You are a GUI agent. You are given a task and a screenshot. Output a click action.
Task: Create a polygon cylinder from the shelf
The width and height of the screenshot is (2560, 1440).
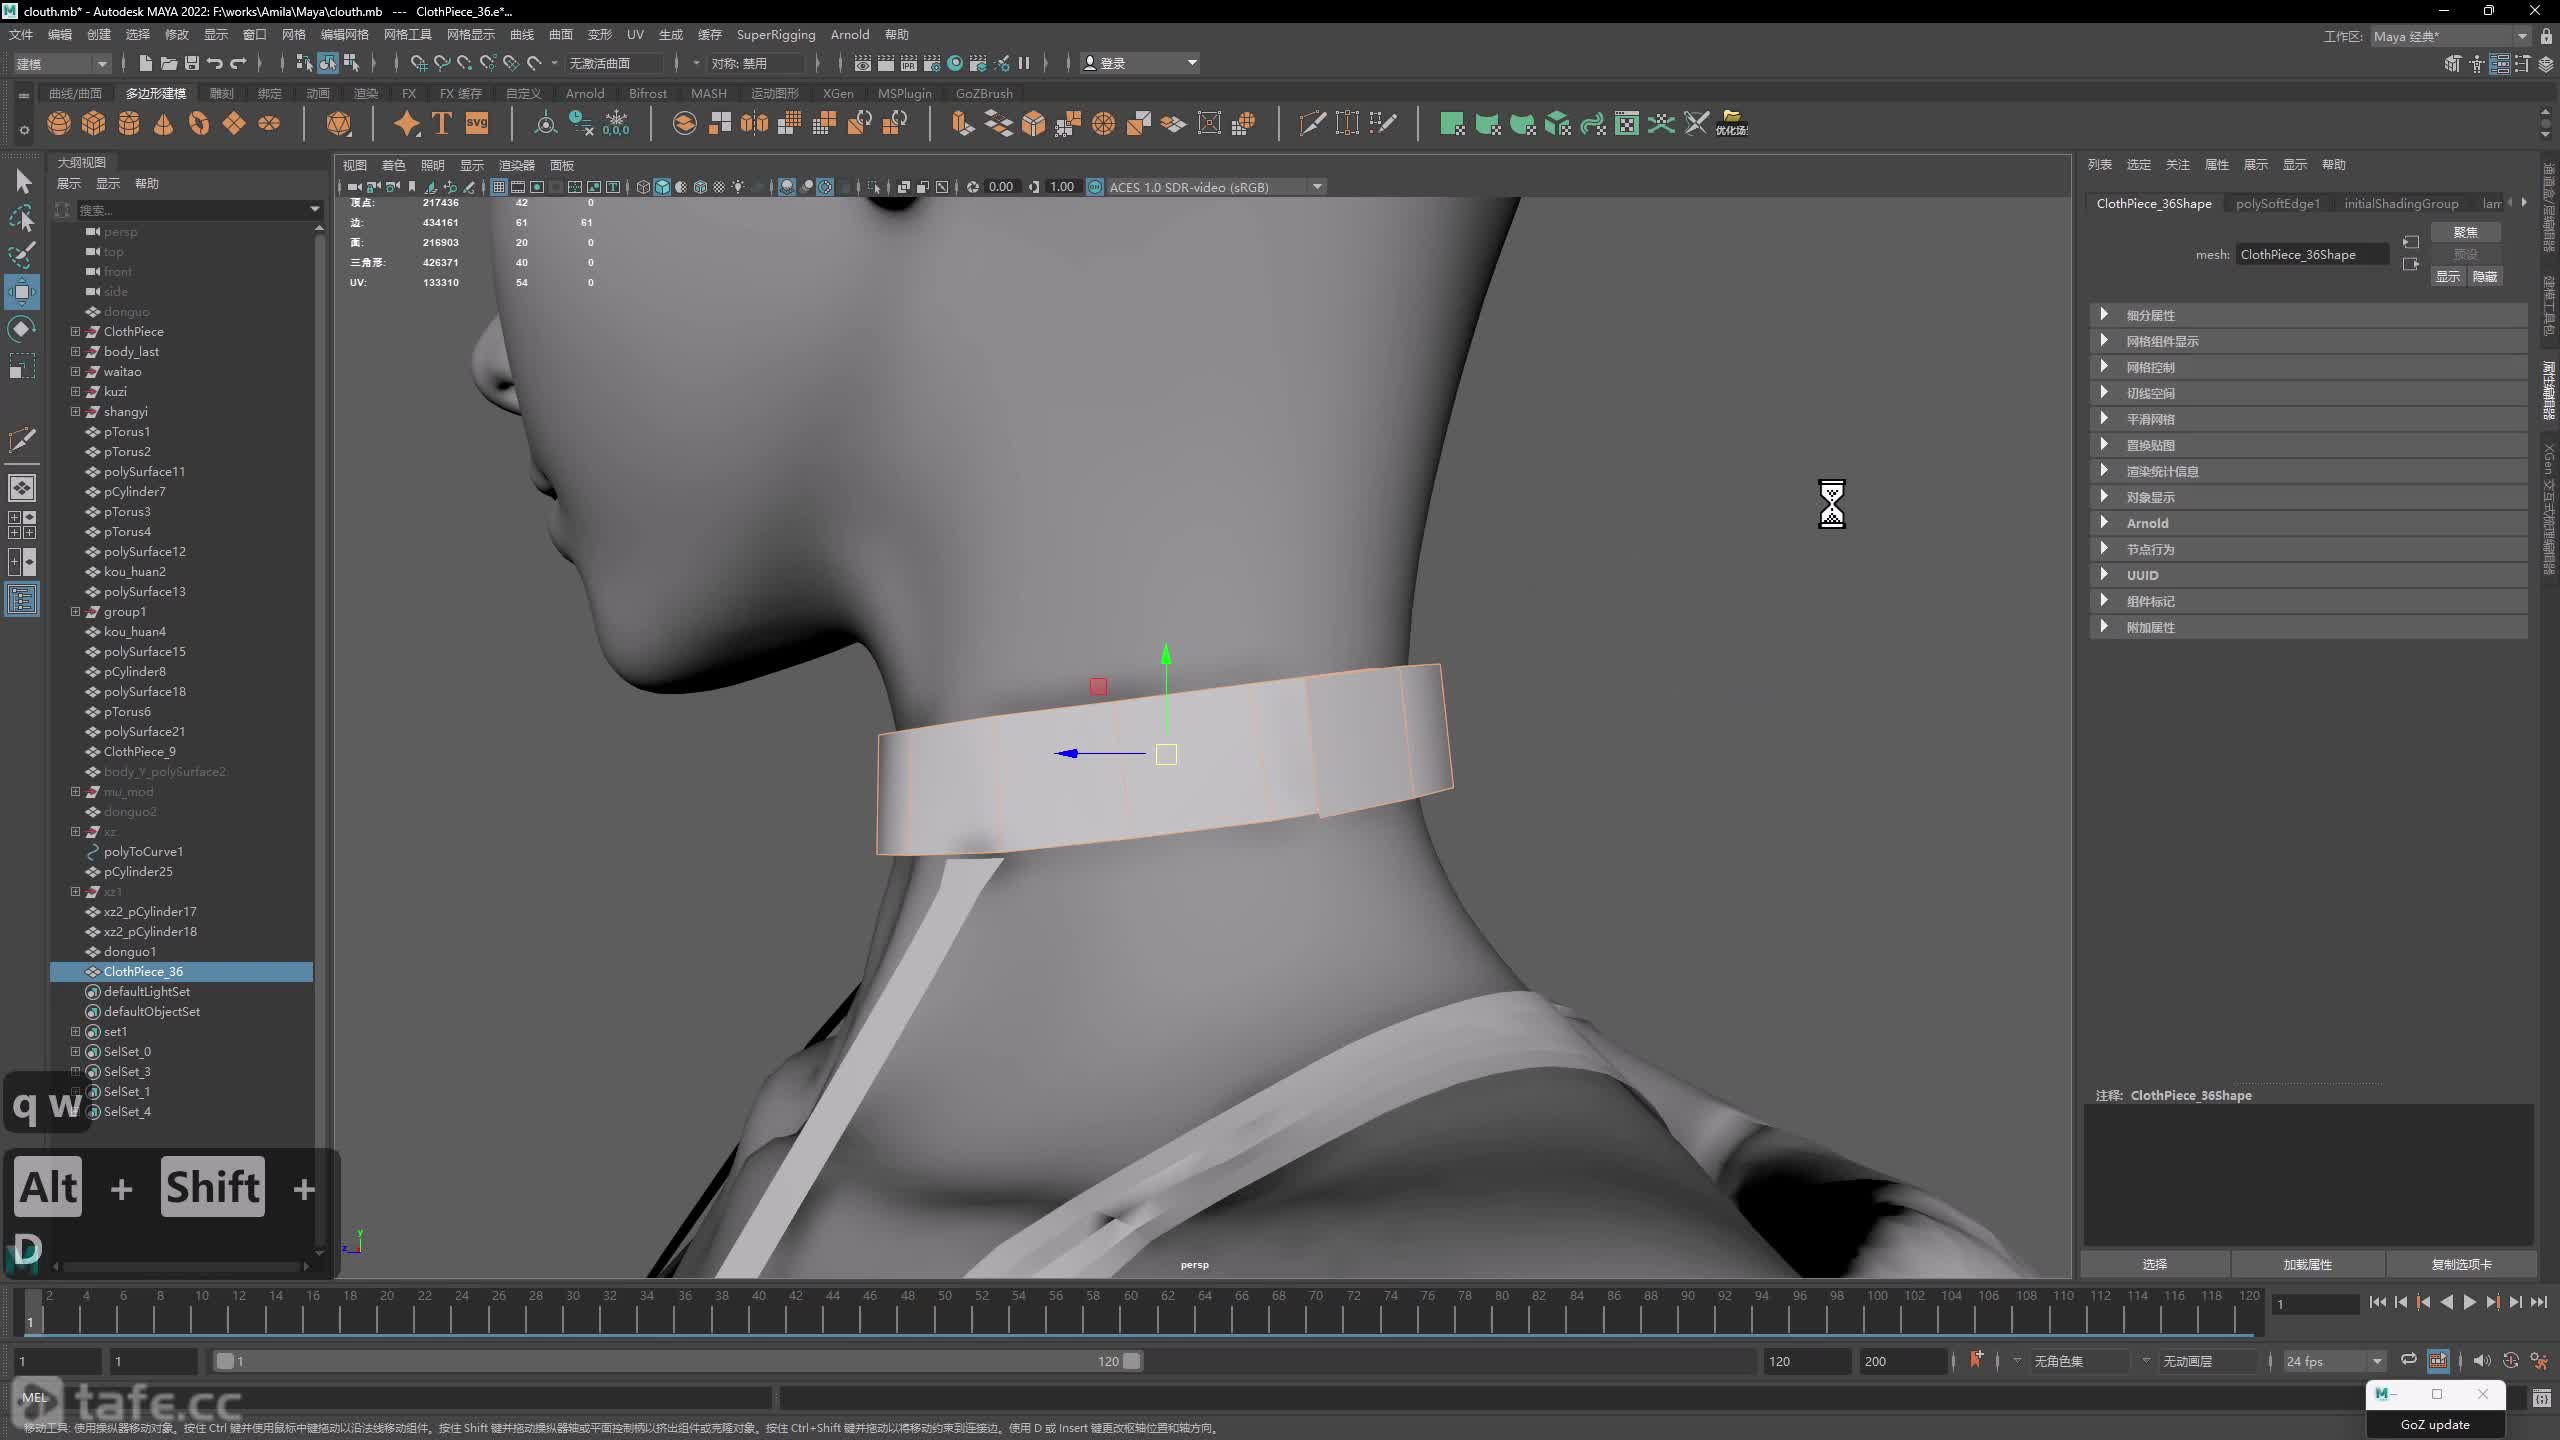point(129,123)
